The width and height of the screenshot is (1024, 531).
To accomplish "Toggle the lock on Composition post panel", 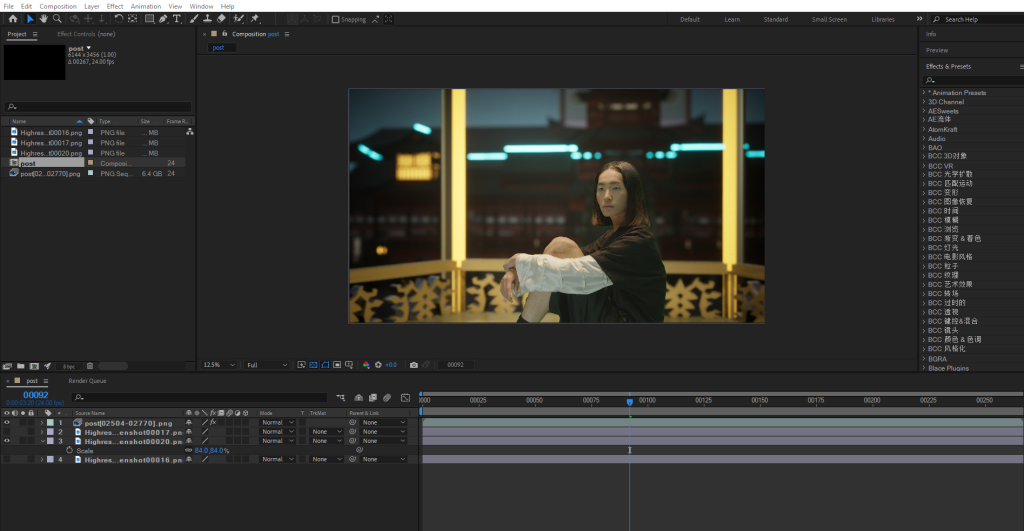I will 224,34.
